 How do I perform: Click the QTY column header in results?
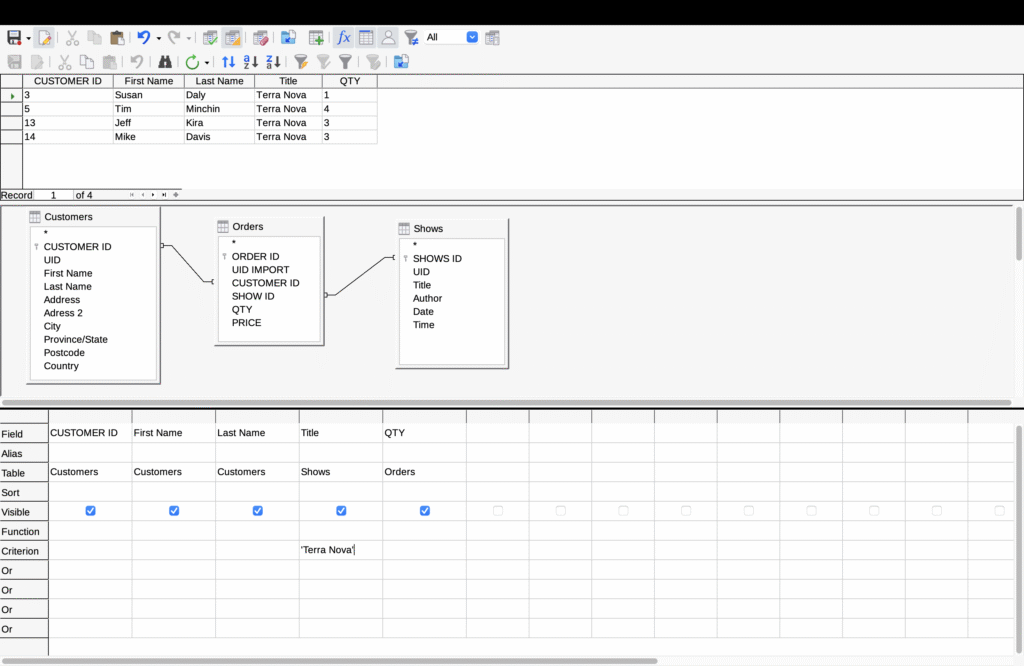349,81
